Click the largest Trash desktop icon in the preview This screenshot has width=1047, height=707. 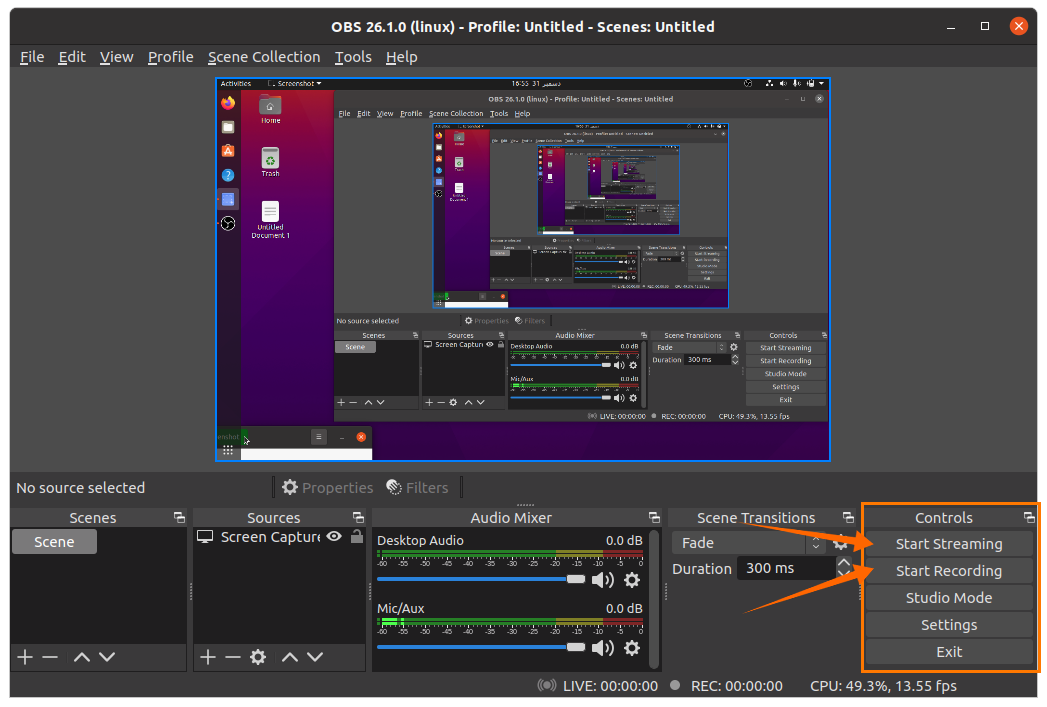point(270,158)
